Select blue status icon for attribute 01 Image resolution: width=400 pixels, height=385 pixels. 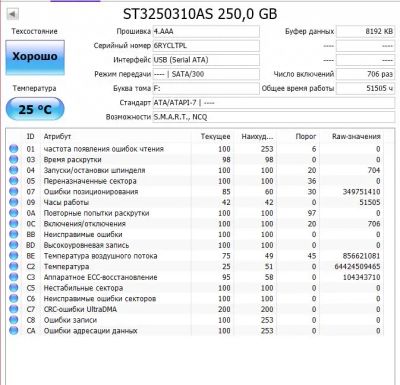click(x=14, y=149)
